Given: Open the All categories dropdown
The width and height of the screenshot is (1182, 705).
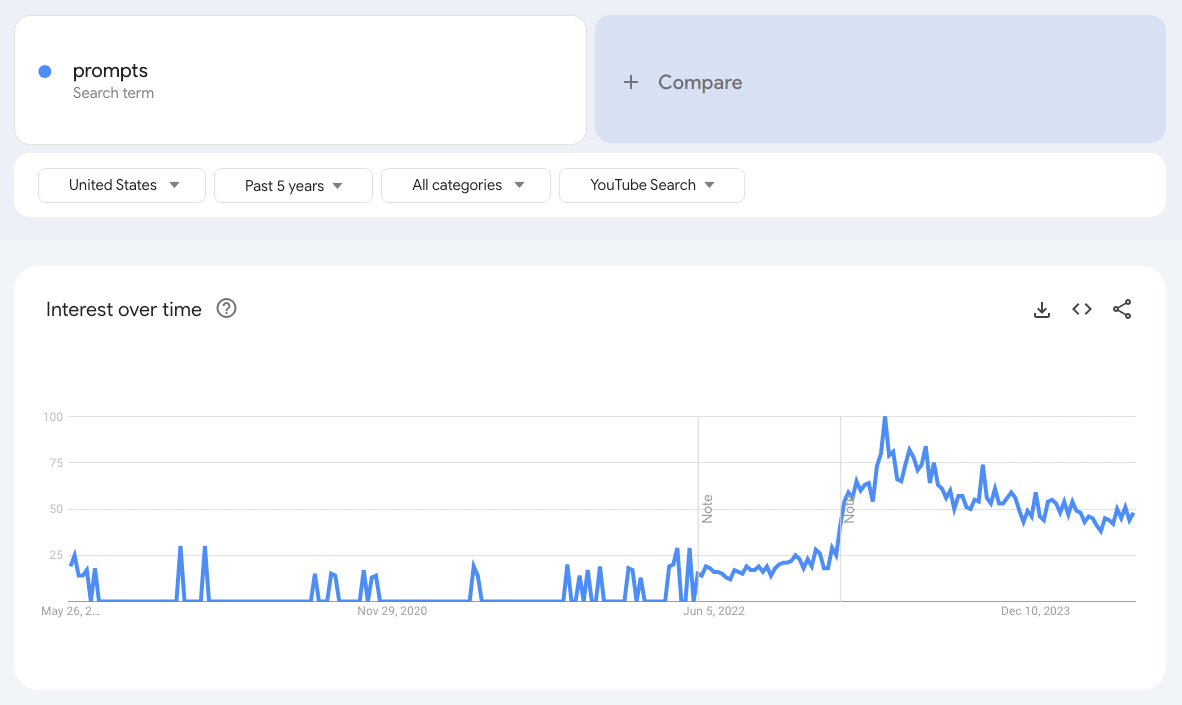Looking at the screenshot, I should [466, 185].
